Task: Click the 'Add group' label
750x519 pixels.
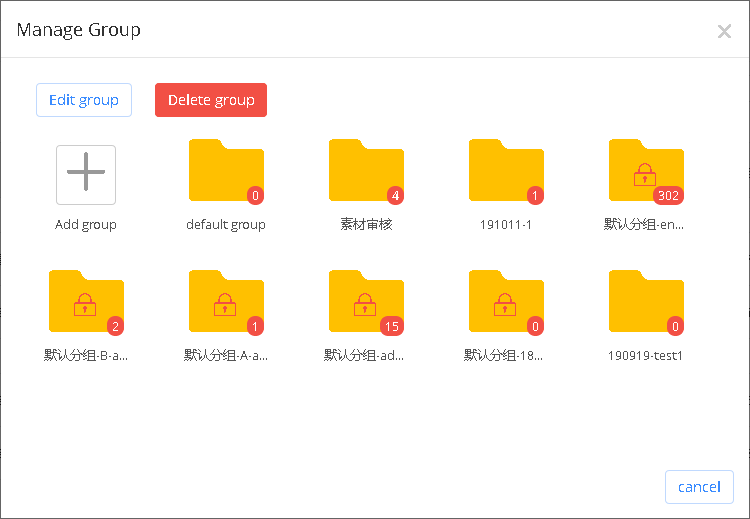Action: (x=86, y=224)
